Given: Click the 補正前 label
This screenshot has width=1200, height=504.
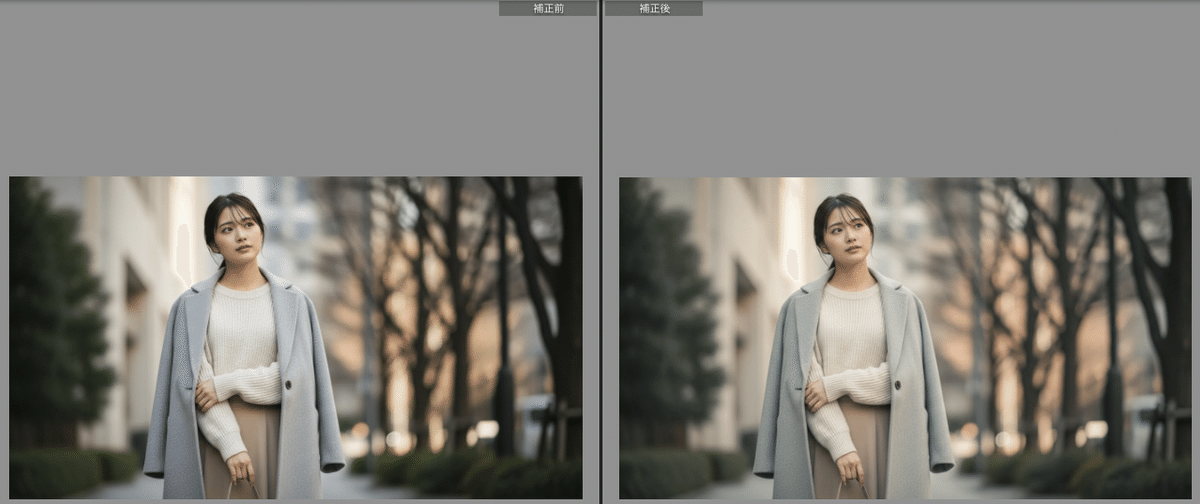Looking at the screenshot, I should (x=548, y=8).
